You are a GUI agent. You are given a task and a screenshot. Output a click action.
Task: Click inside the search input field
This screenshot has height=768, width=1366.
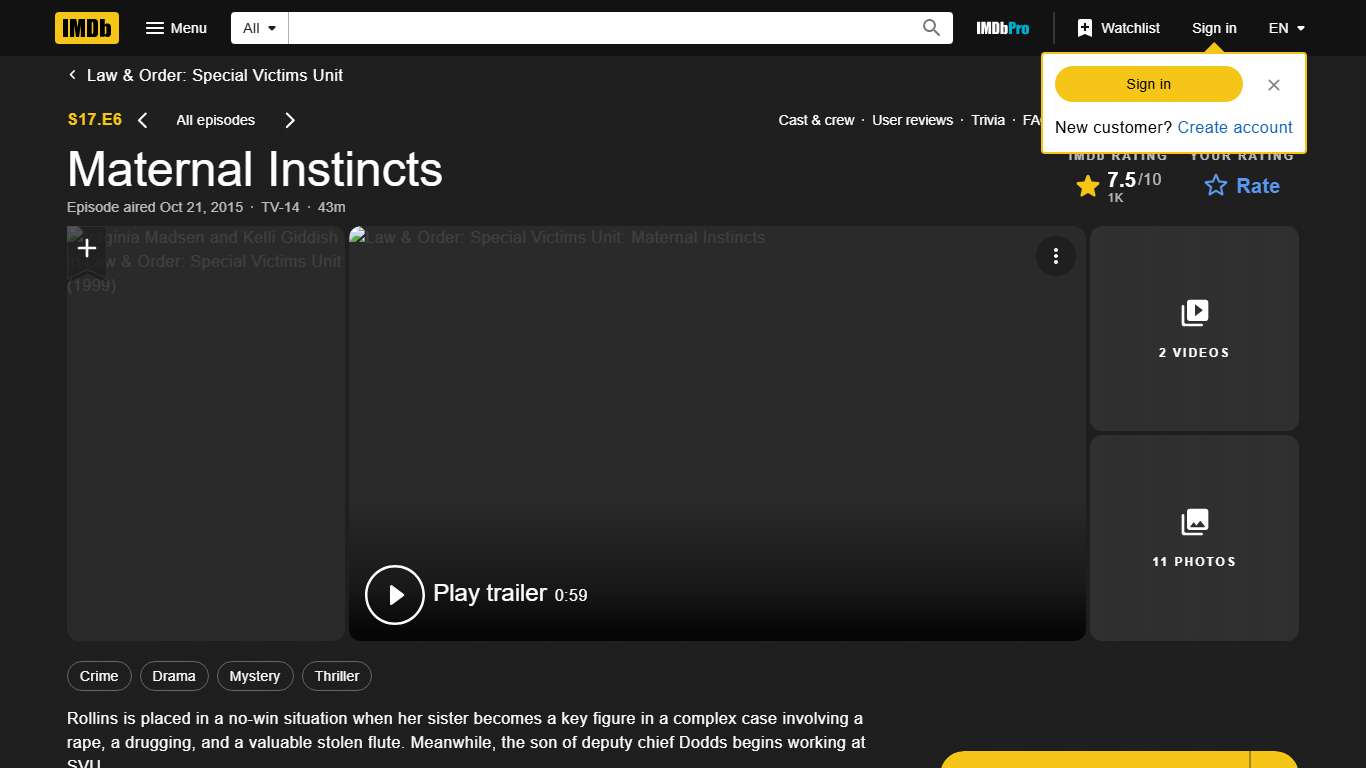tap(600, 28)
